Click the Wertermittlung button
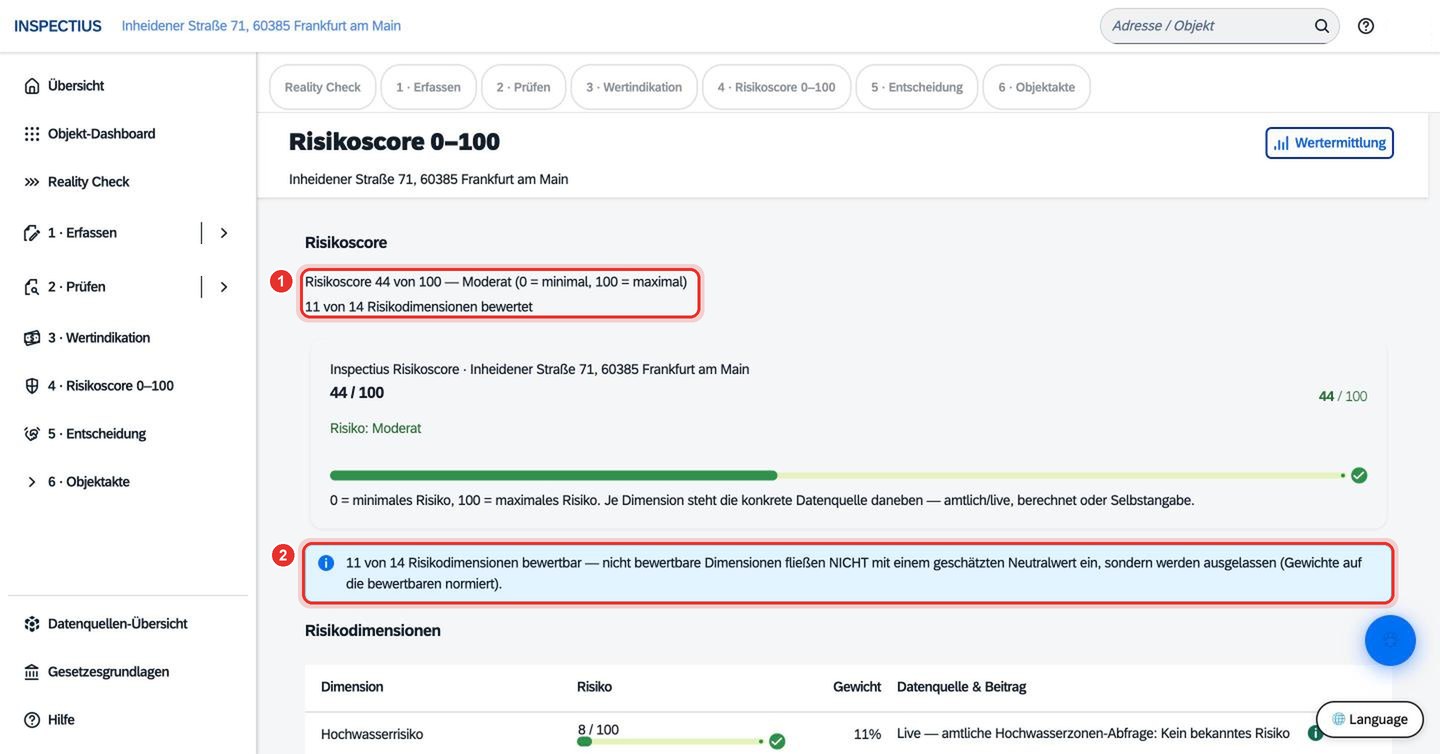This screenshot has width=1440, height=754. tap(1329, 143)
